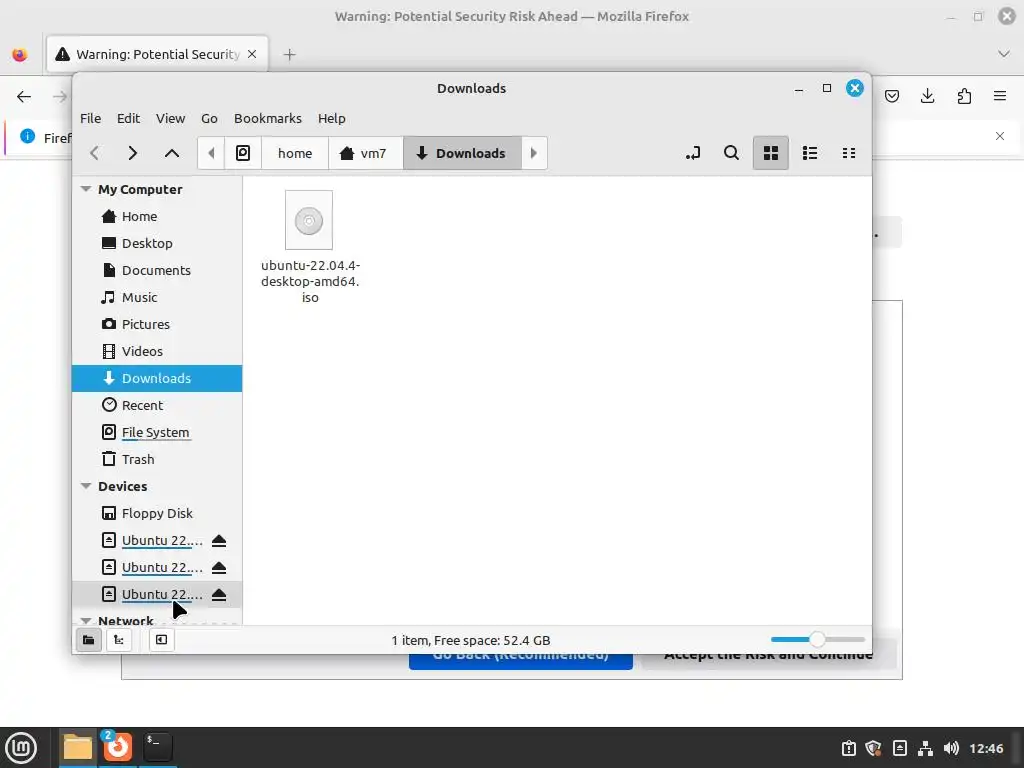Toggle location entry text mode

point(693,153)
